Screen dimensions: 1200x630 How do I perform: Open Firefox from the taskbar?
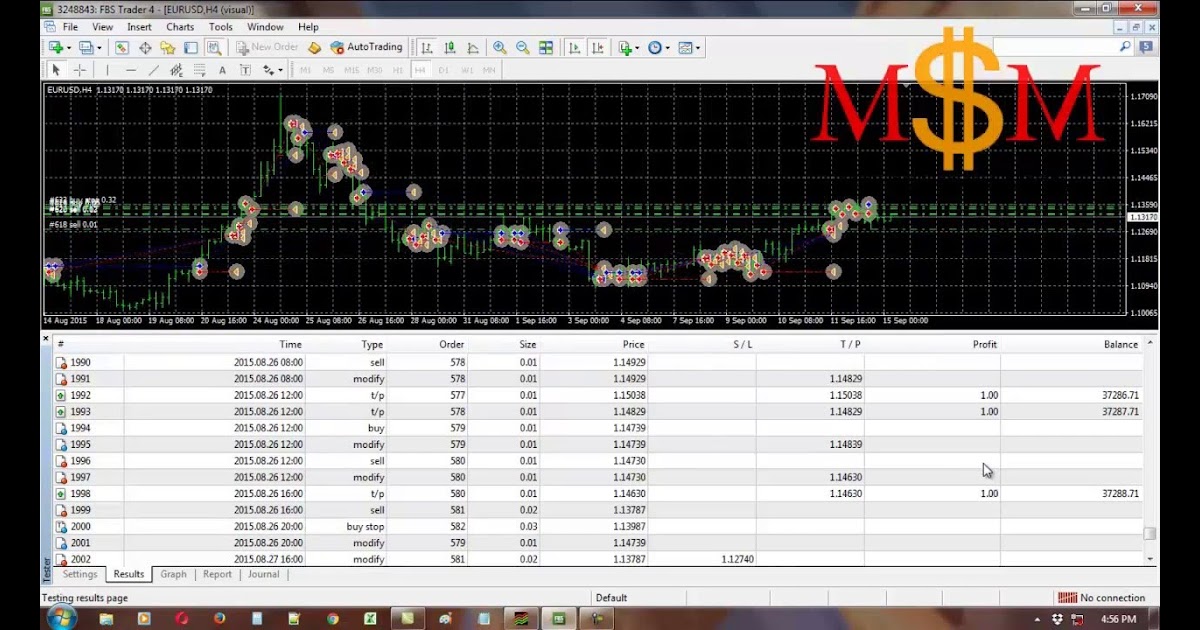click(218, 619)
